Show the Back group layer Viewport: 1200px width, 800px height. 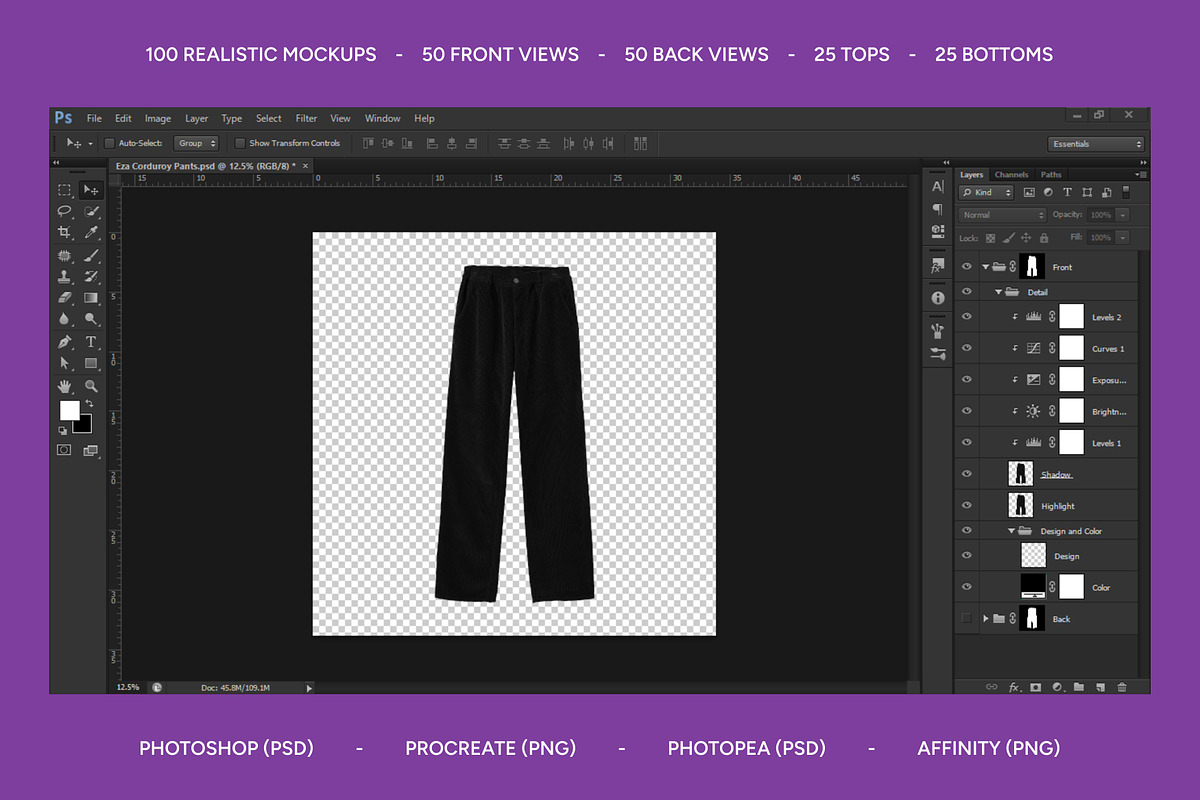(x=966, y=619)
